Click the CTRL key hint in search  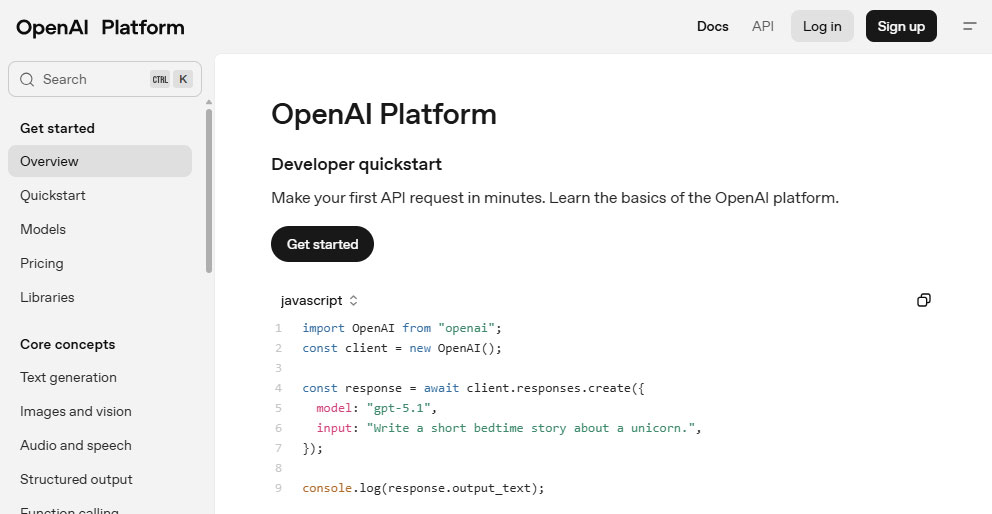tap(160, 80)
